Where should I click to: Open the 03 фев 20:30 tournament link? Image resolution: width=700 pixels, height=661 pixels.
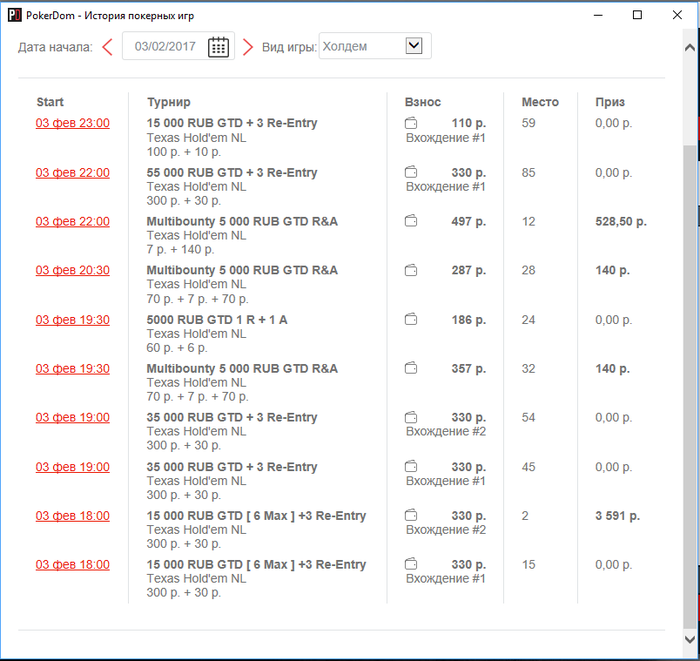73,270
